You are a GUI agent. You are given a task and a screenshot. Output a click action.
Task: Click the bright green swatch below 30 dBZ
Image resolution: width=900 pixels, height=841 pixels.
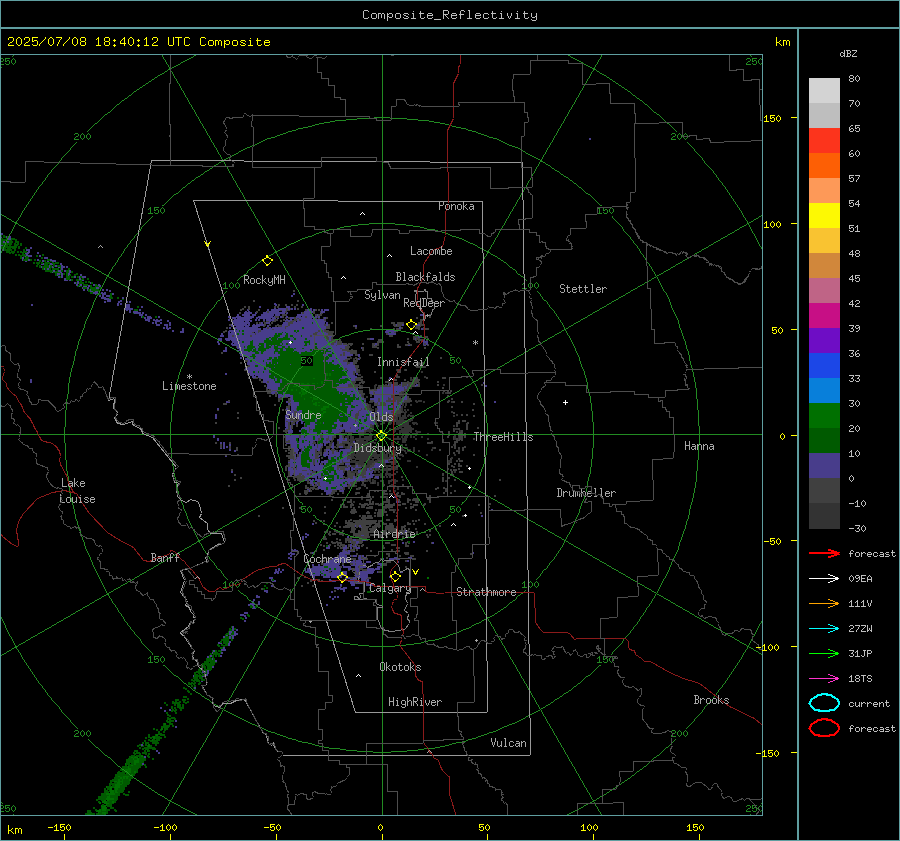[824, 416]
